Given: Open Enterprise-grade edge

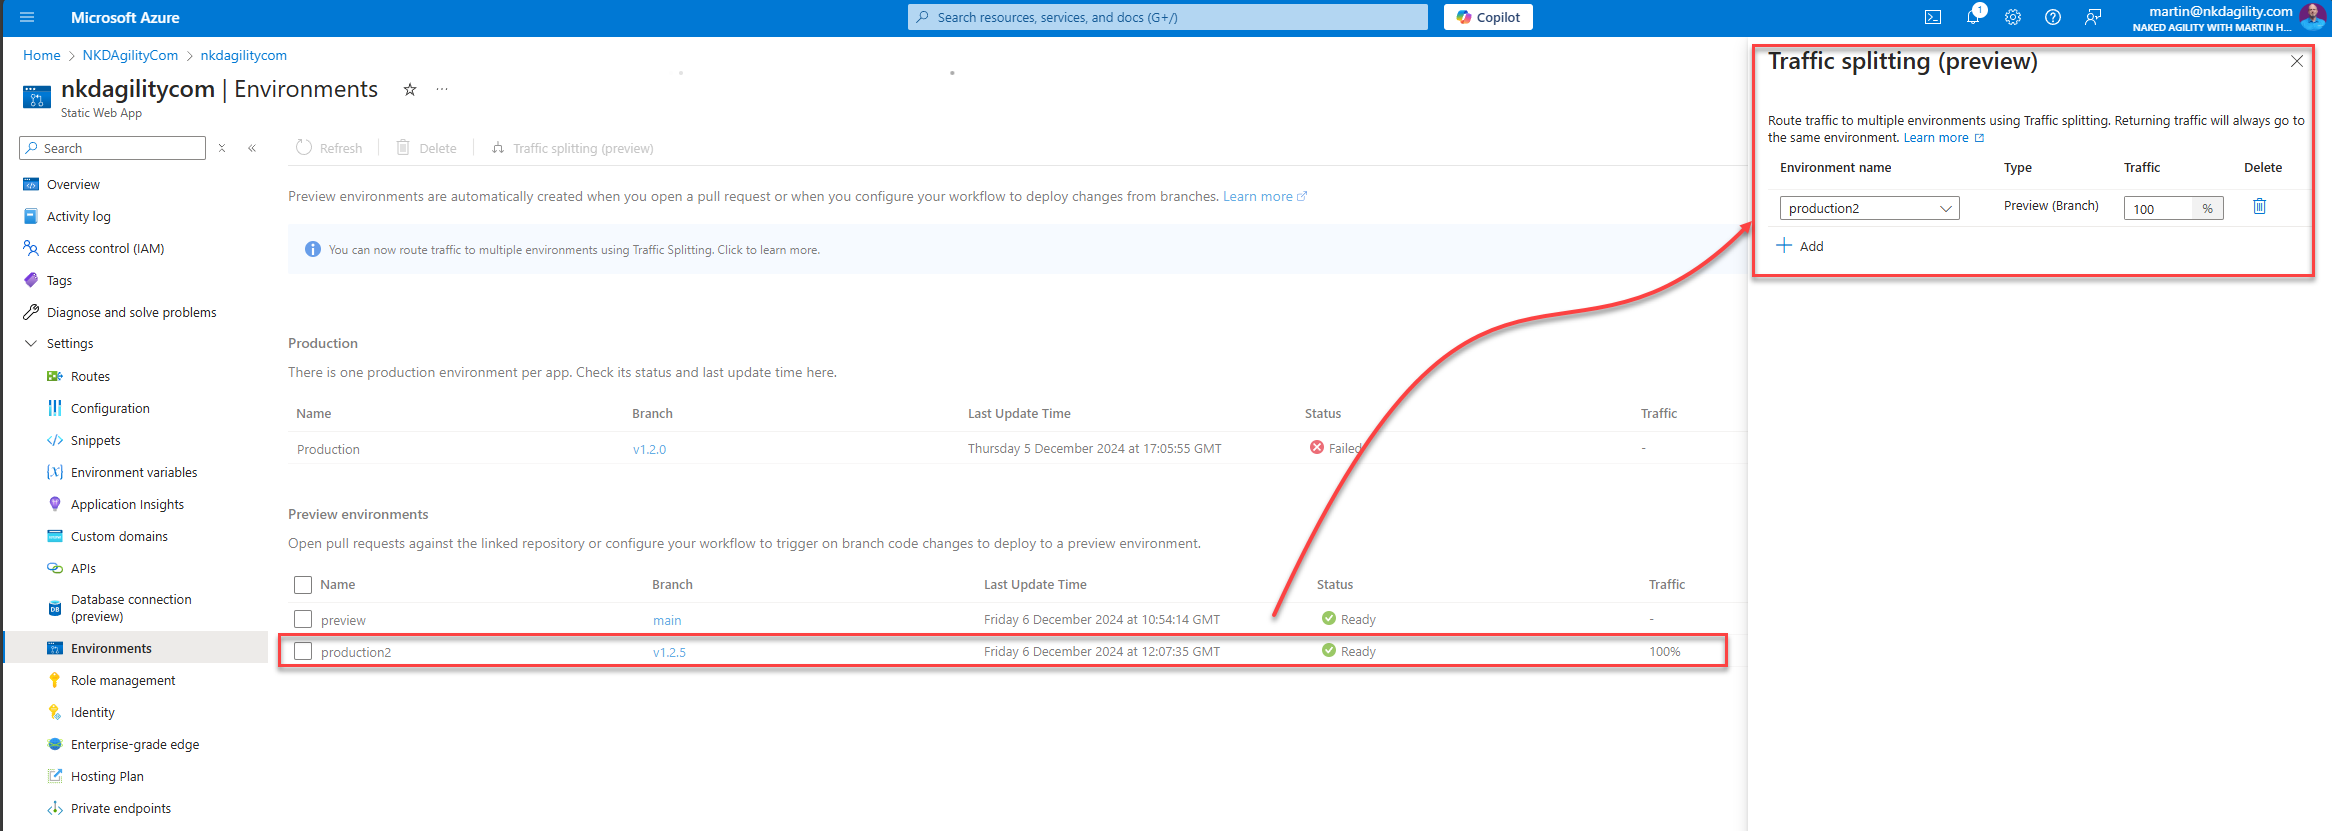Looking at the screenshot, I should [x=135, y=744].
